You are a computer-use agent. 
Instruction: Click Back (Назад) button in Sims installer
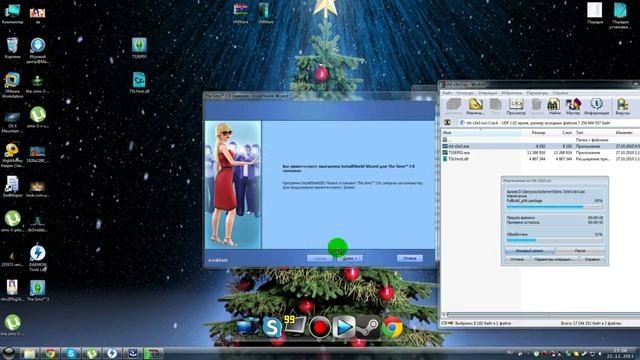tap(320, 258)
